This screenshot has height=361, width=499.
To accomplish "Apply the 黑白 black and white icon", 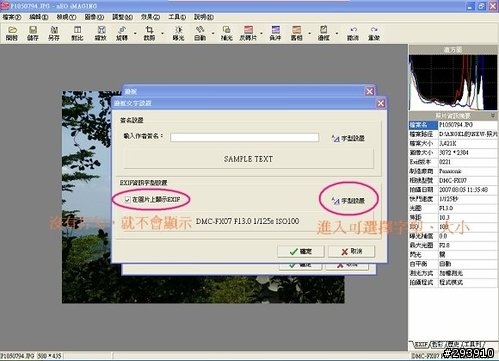I will [296, 33].
